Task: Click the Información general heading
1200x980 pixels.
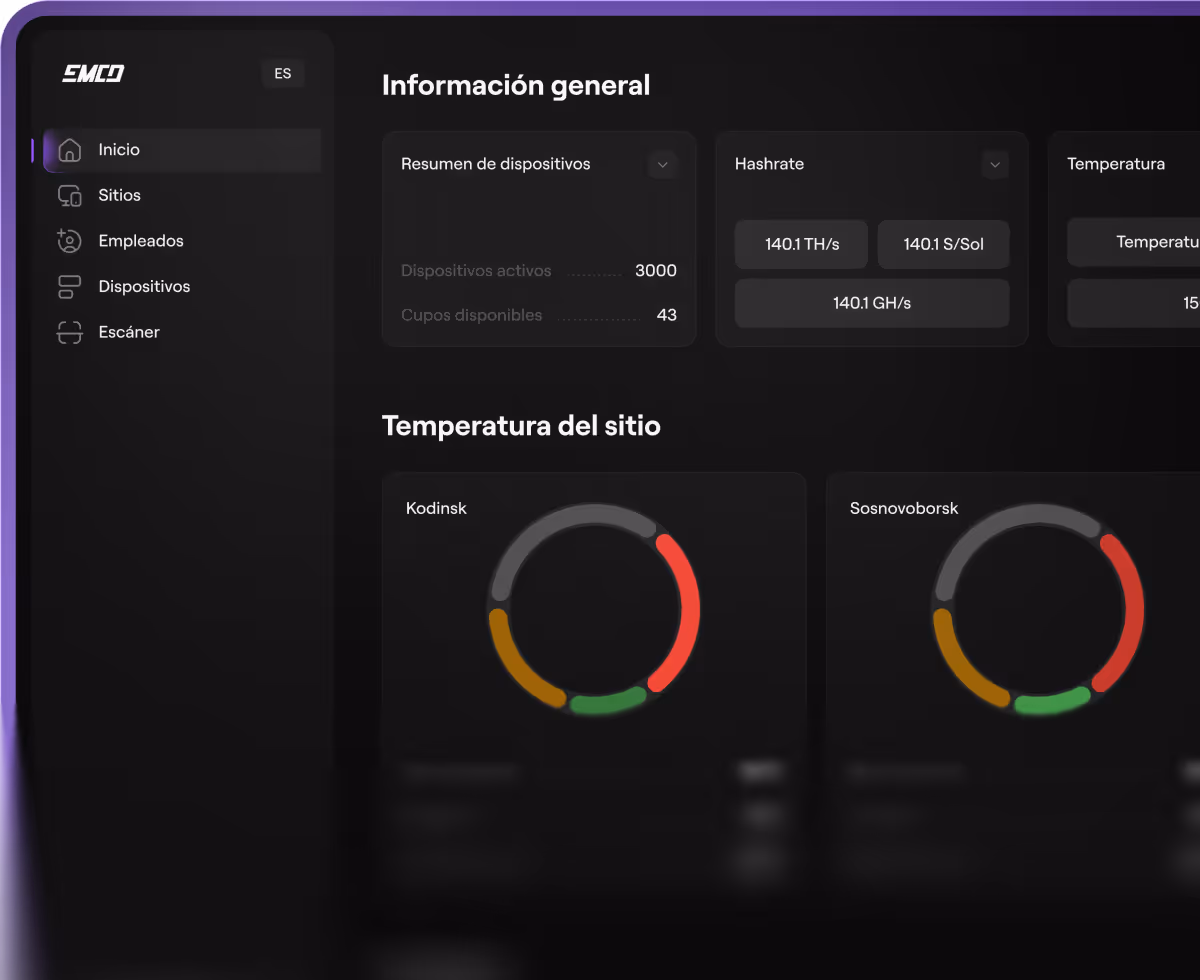Action: [516, 85]
